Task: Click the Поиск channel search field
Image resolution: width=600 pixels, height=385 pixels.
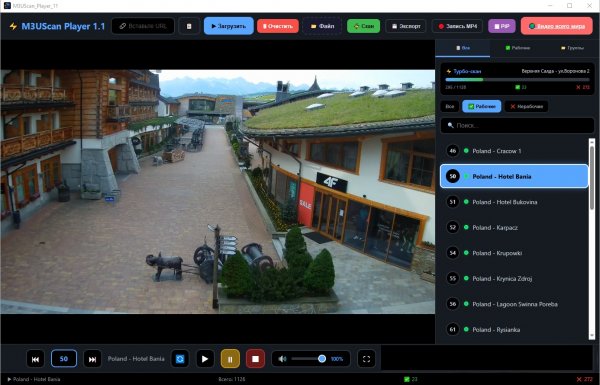Action: pos(517,125)
